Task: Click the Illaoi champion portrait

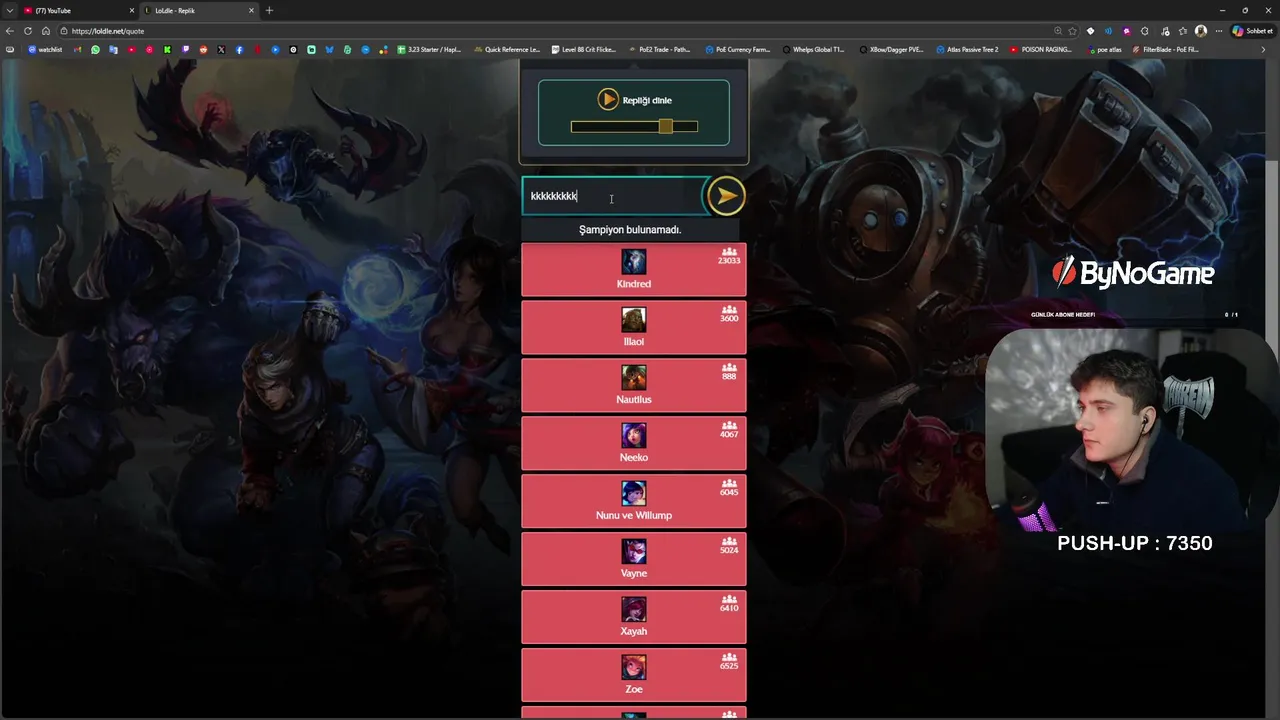Action: (x=634, y=320)
